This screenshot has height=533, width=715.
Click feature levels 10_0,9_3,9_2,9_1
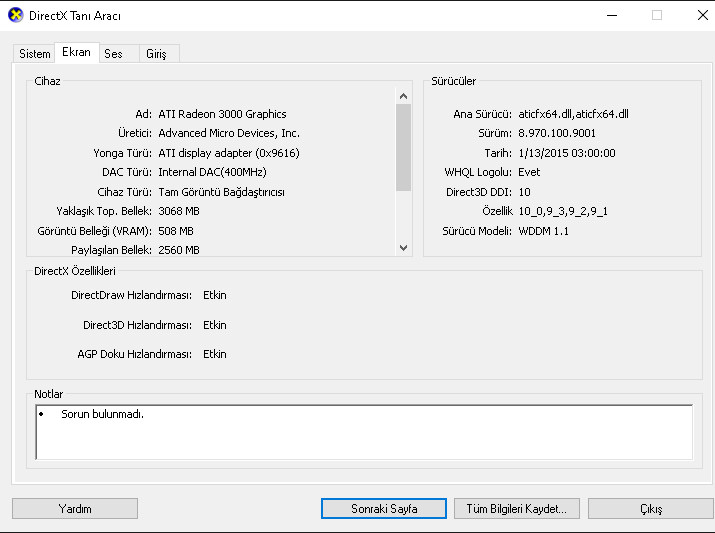[563, 211]
